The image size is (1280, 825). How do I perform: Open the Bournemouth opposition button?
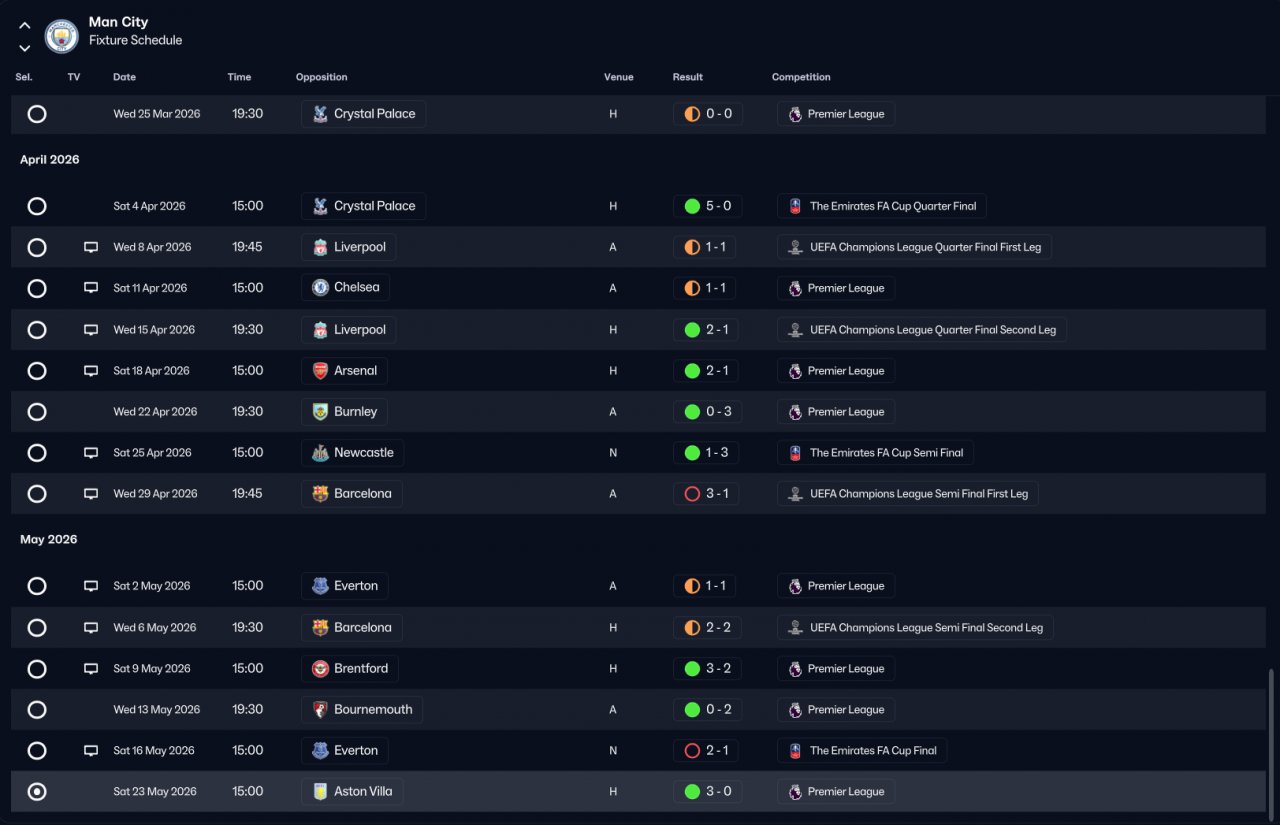coord(362,710)
